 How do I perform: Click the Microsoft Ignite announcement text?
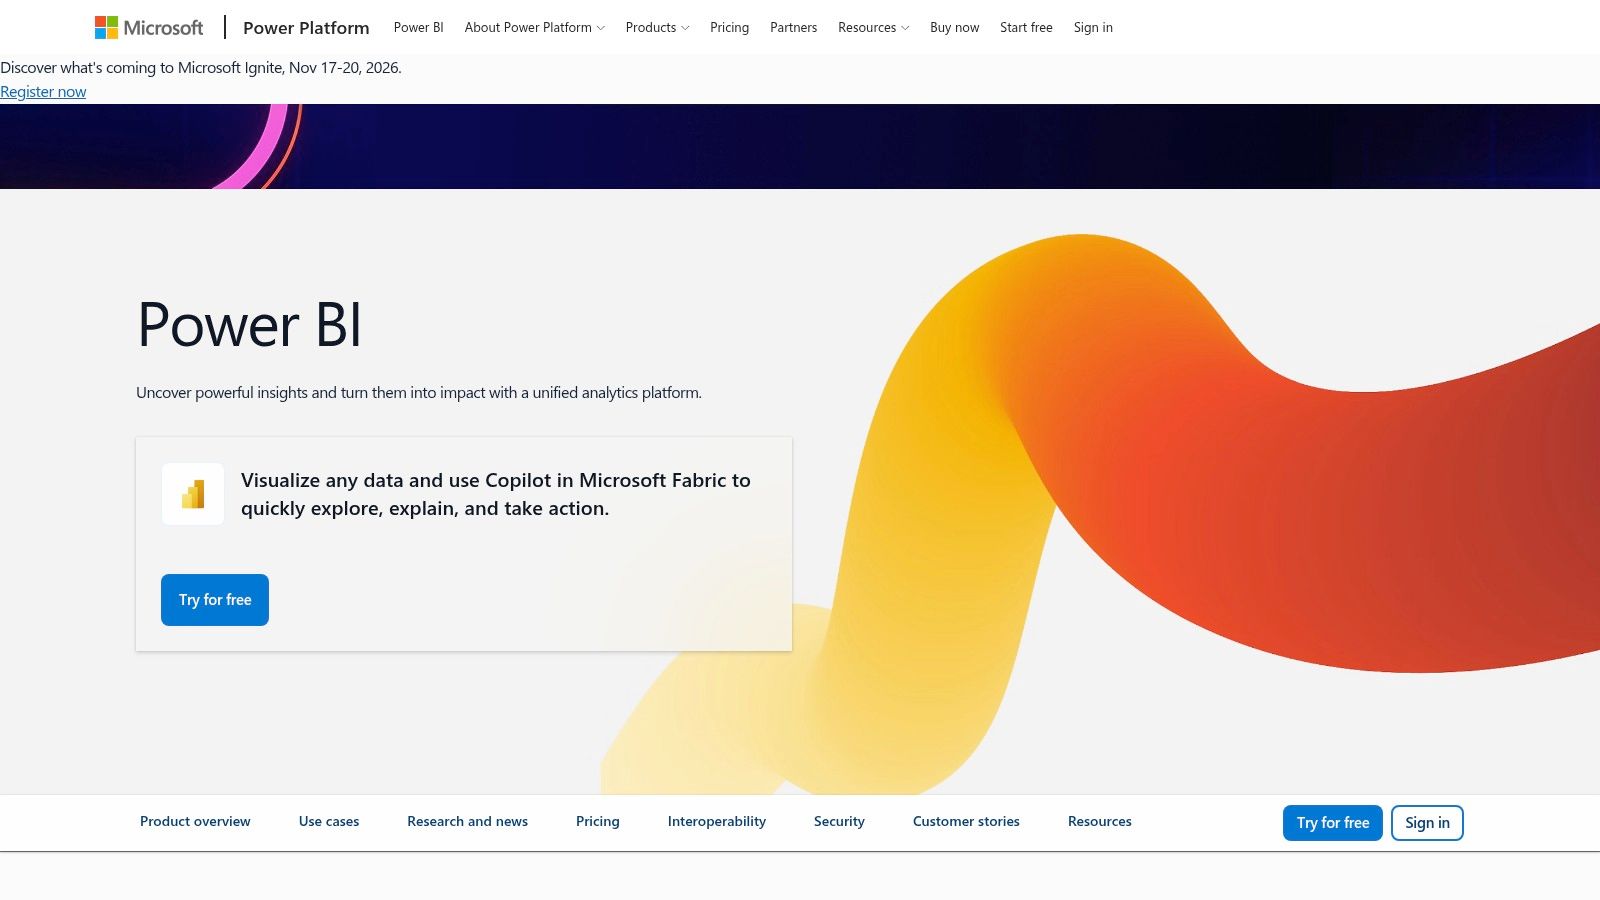(201, 68)
